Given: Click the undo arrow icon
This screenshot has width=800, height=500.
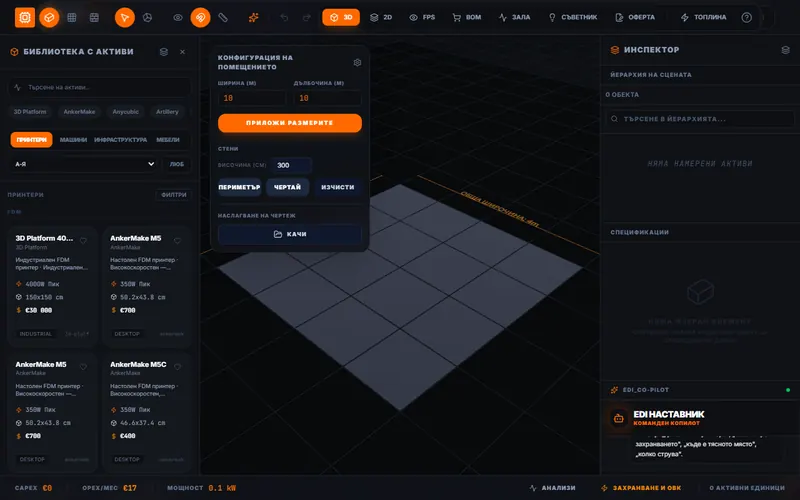Looking at the screenshot, I should tap(284, 17).
